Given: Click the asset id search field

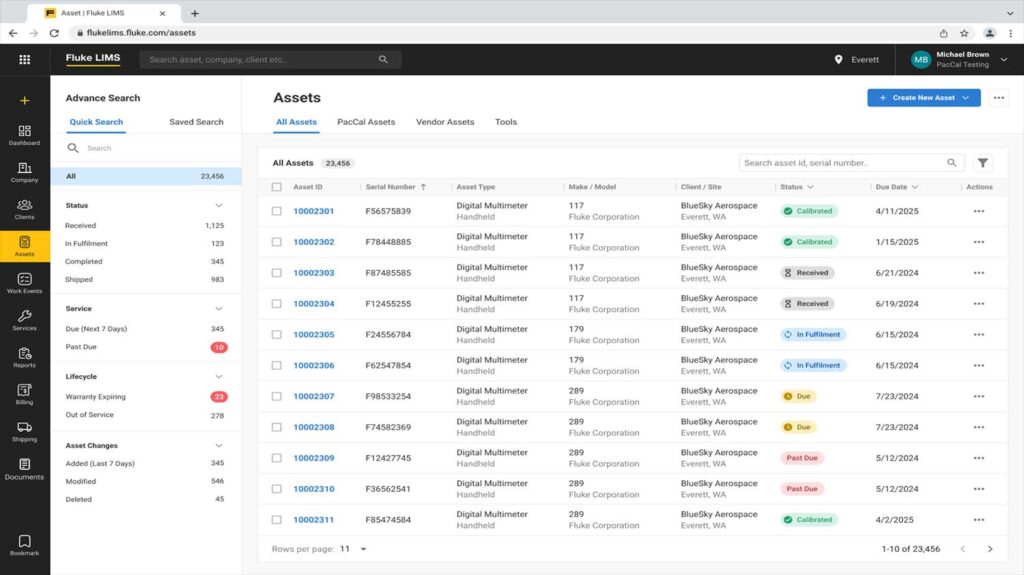Looking at the screenshot, I should tap(840, 163).
